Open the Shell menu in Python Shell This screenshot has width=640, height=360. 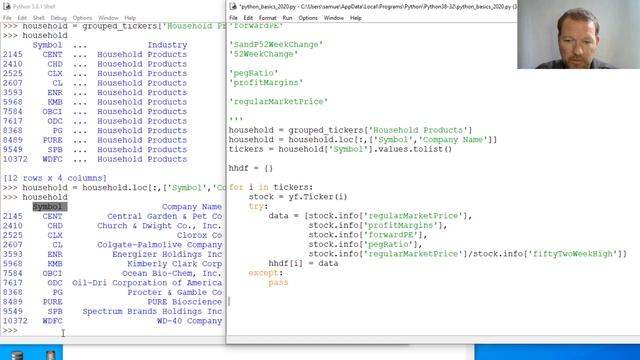[39, 18]
